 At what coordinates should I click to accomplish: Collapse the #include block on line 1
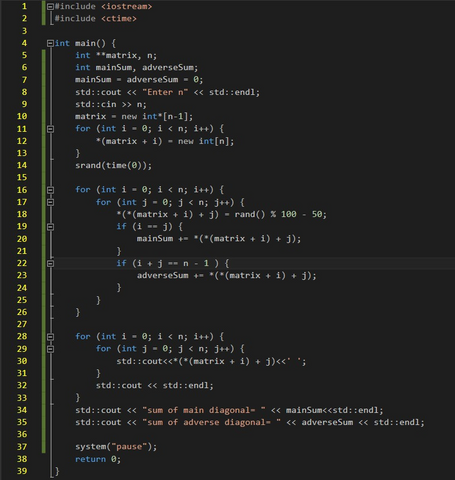50,6
